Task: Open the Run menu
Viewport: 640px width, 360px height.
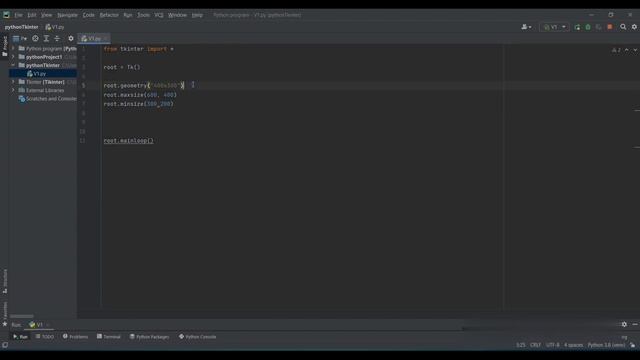Action: click(128, 15)
